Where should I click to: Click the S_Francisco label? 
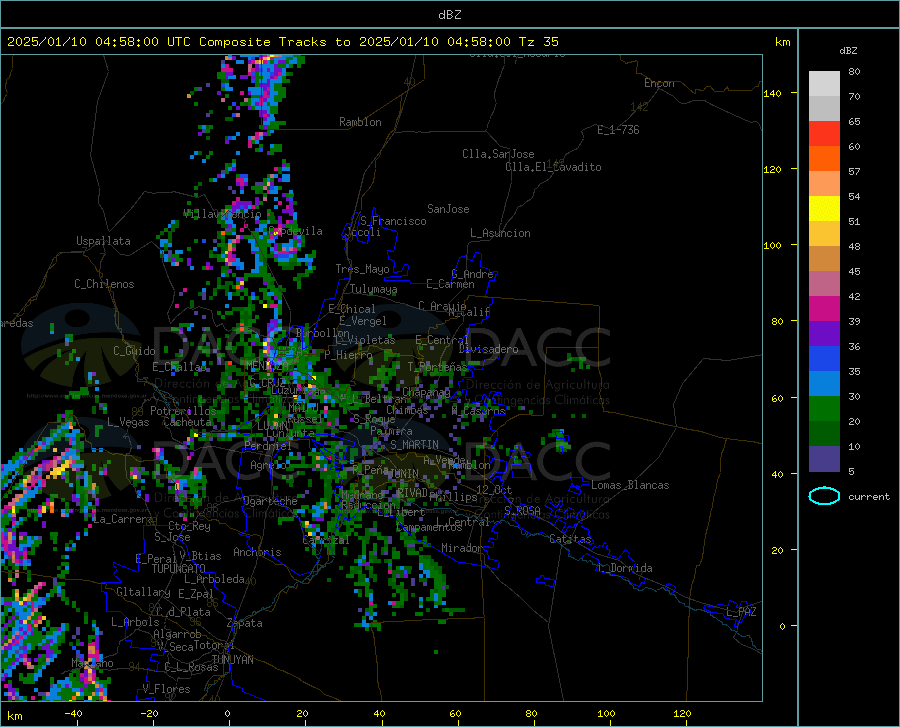tap(394, 221)
